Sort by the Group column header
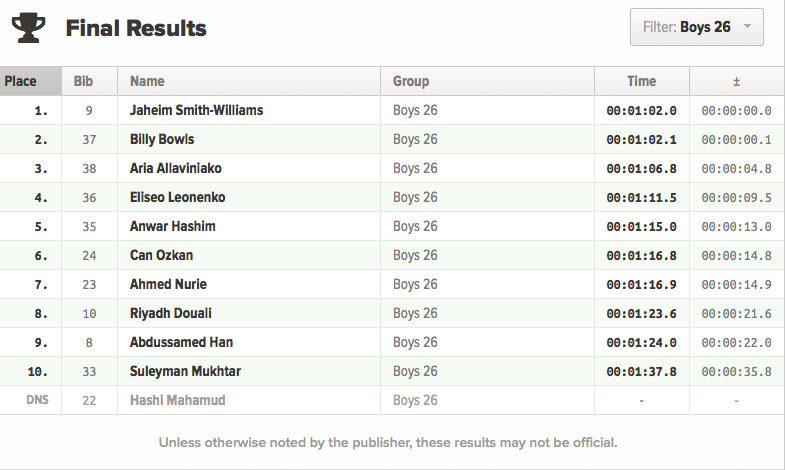 click(411, 81)
